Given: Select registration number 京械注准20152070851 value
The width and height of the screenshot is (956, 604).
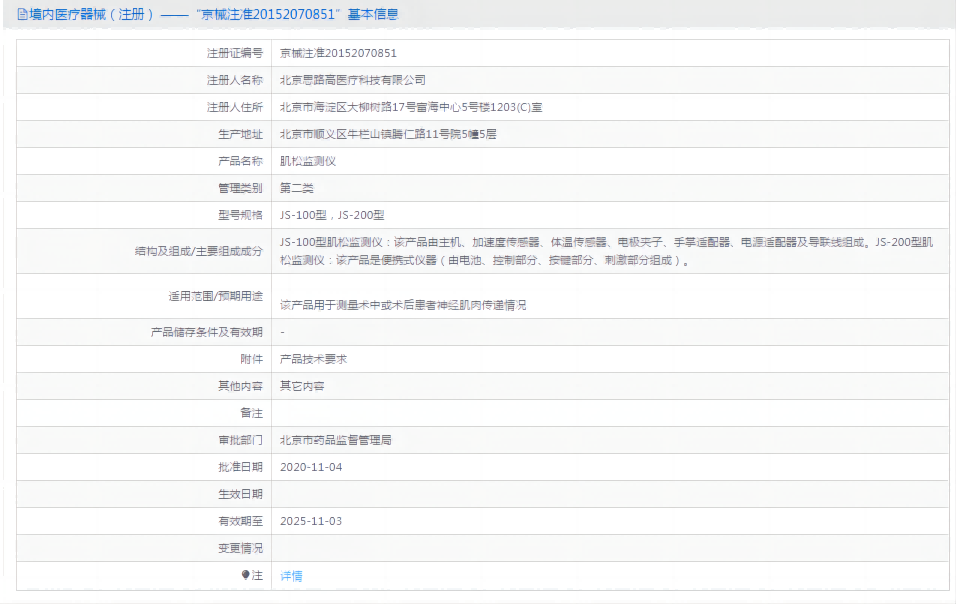Looking at the screenshot, I should [x=338, y=53].
